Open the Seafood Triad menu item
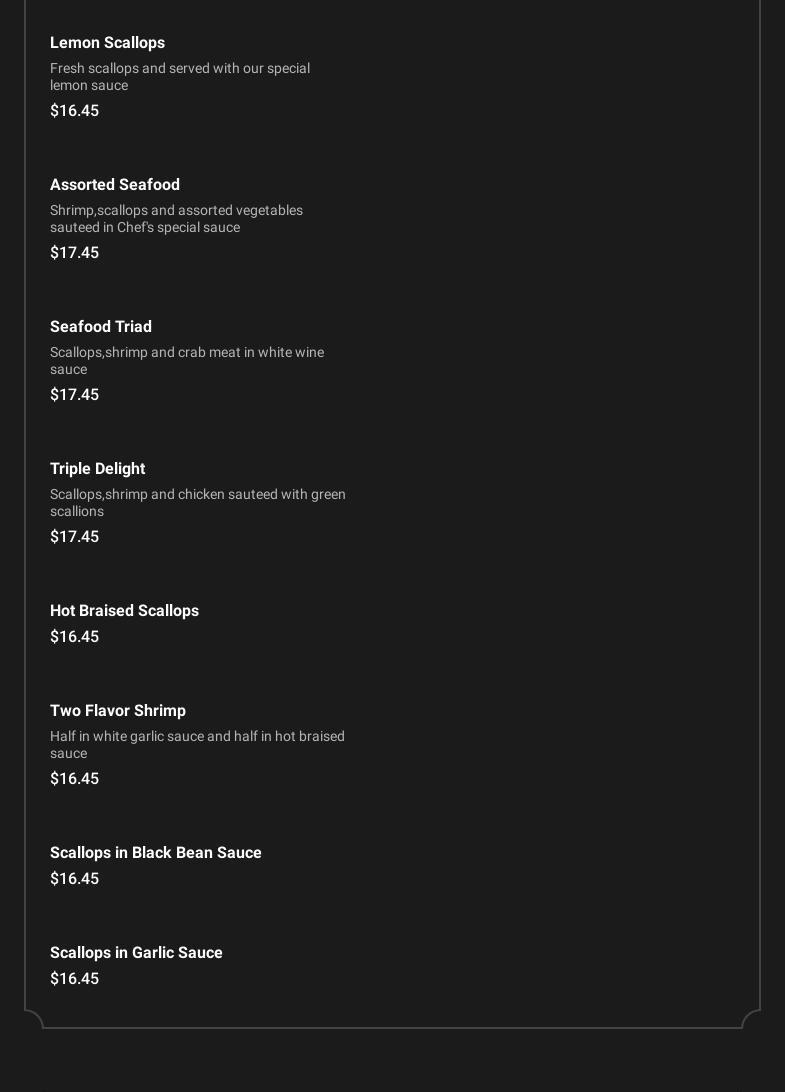Viewport: 785px width, 1092px height. point(101,327)
